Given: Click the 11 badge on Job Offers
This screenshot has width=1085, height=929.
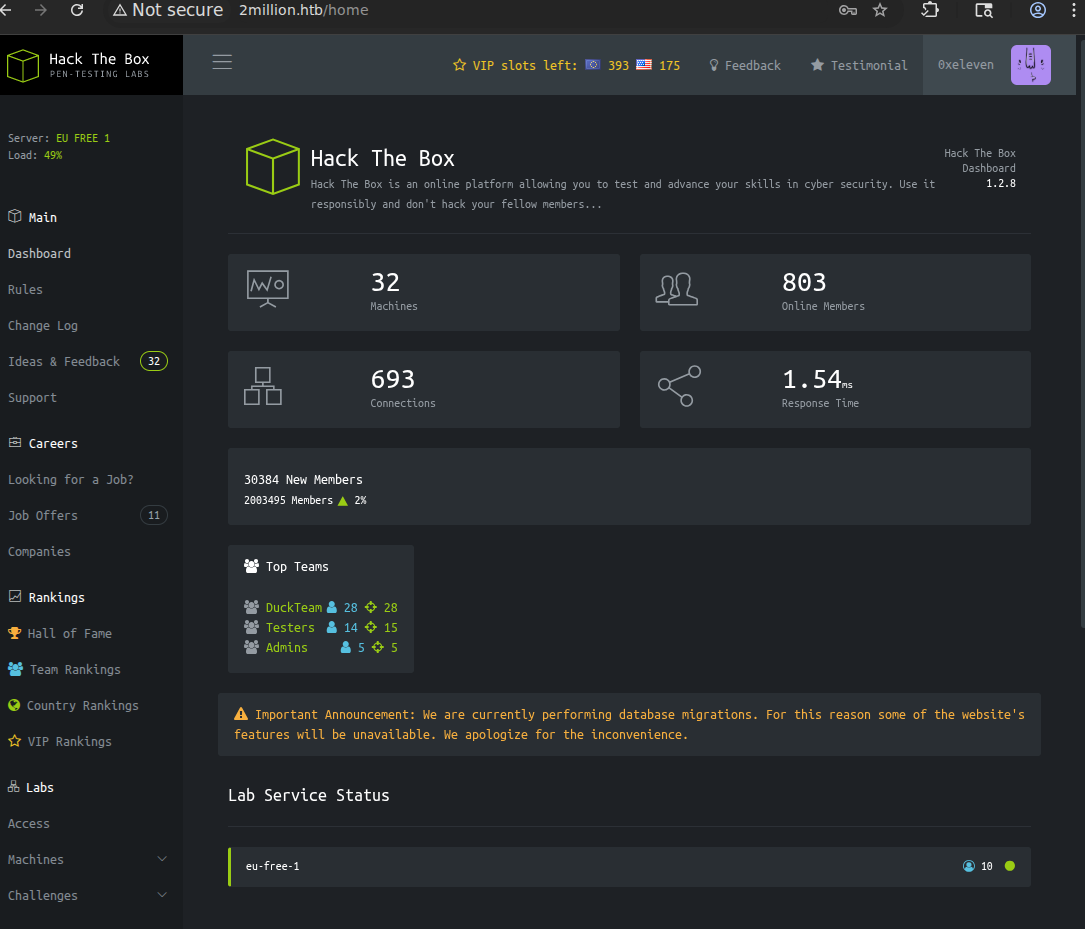Looking at the screenshot, I should [154, 515].
